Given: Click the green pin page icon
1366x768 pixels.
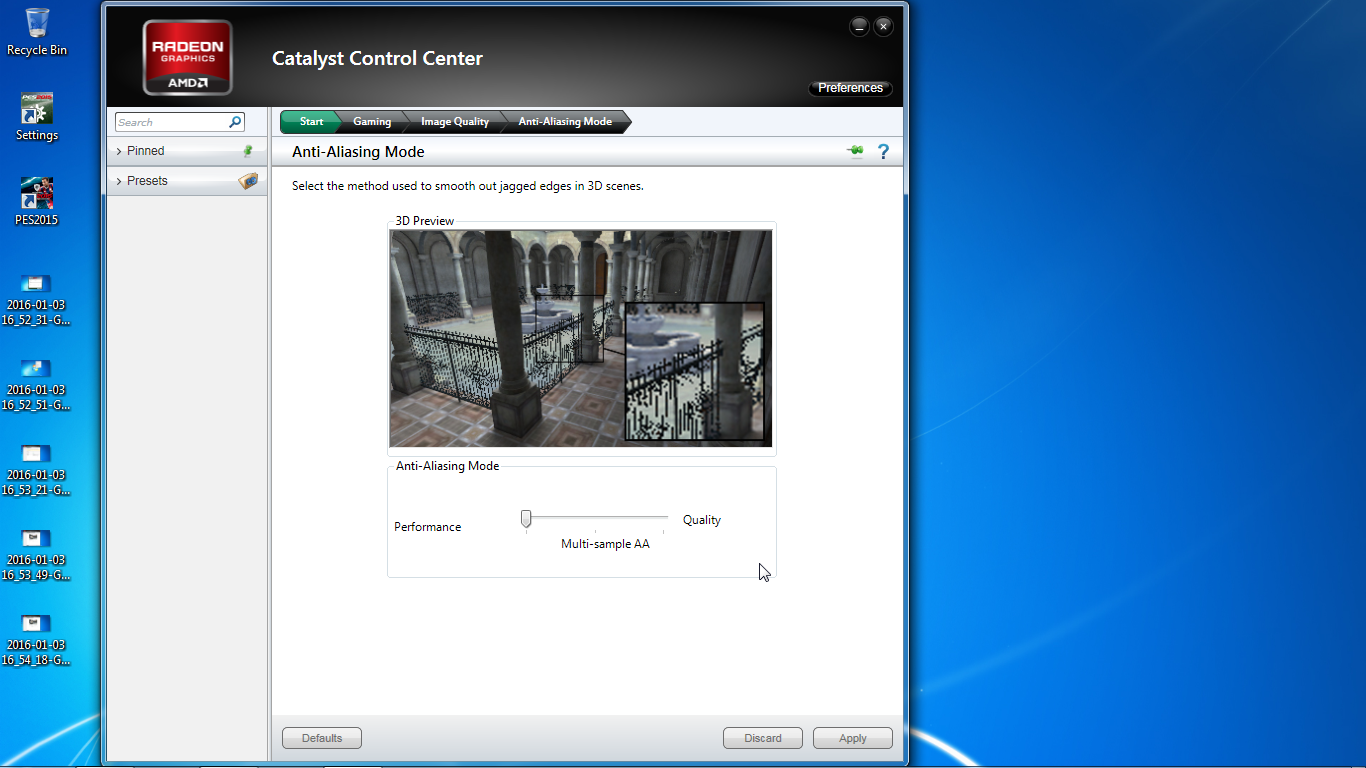Looking at the screenshot, I should pos(855,151).
